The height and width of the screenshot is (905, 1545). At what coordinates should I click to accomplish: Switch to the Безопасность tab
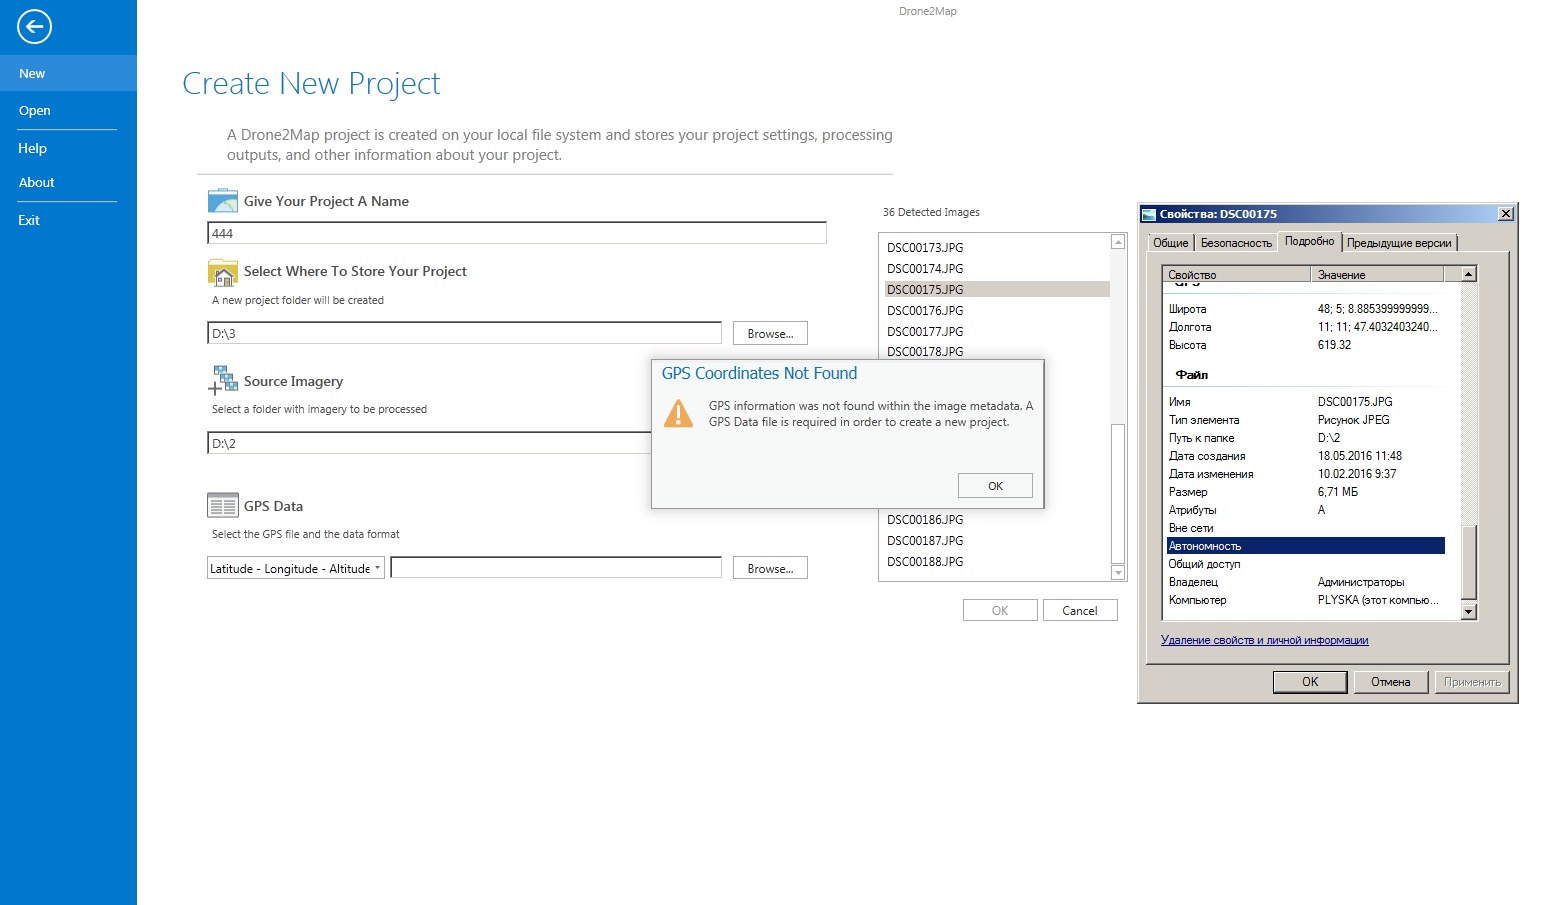pos(1236,243)
